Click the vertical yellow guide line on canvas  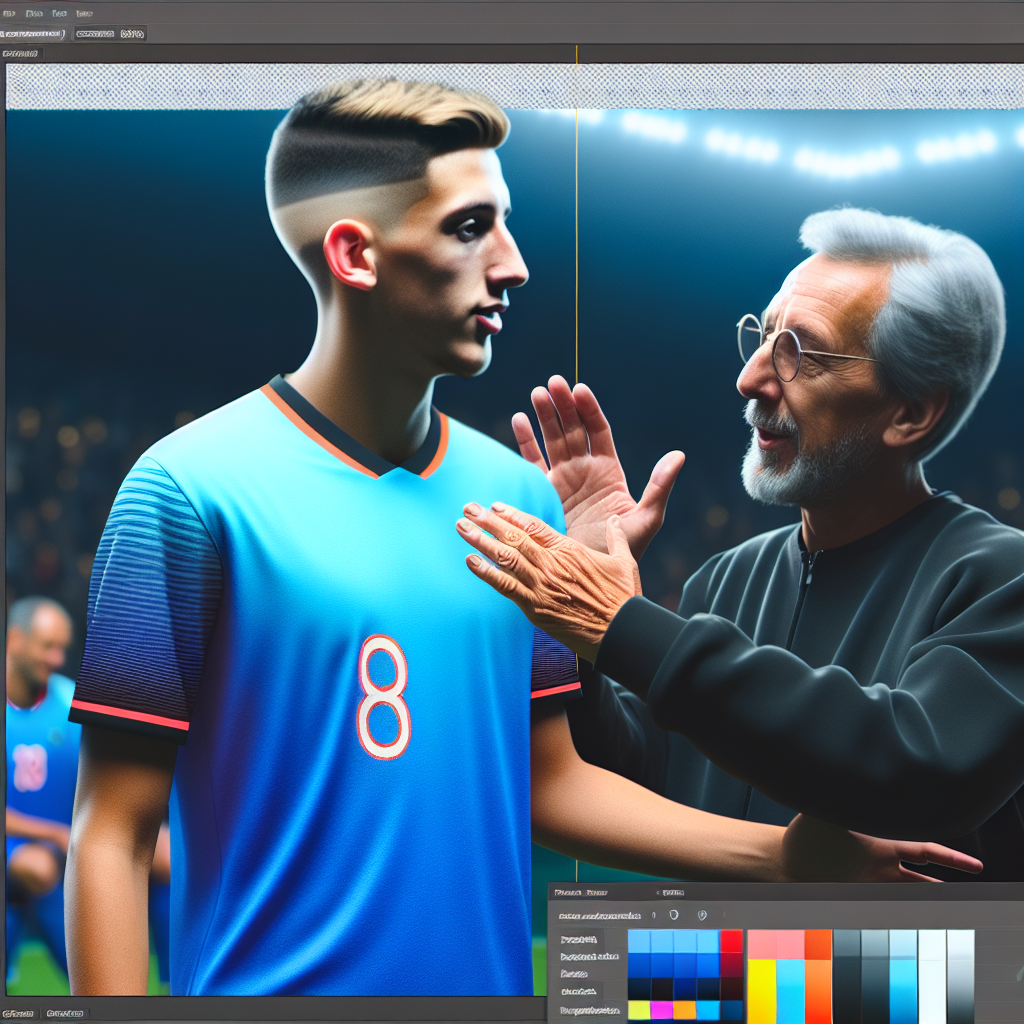click(576, 300)
